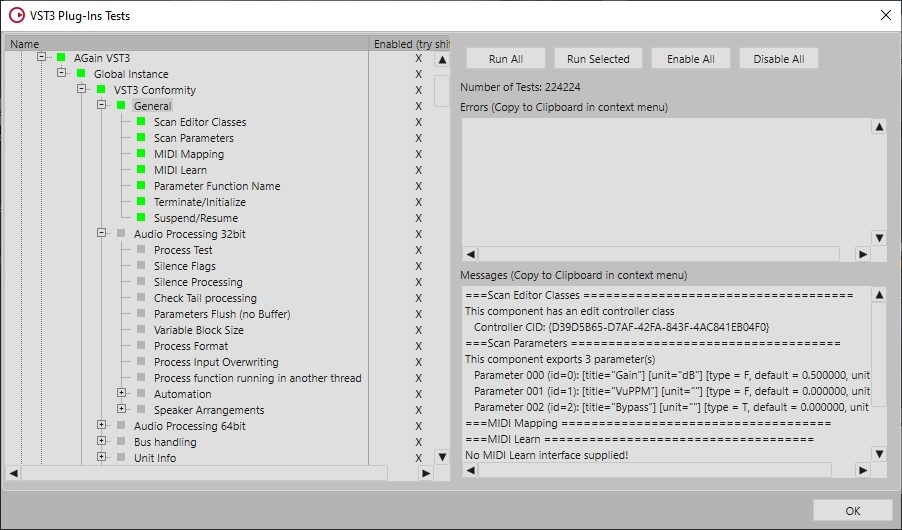Click the green status square beside General
This screenshot has height=530, width=902.
click(x=121, y=105)
